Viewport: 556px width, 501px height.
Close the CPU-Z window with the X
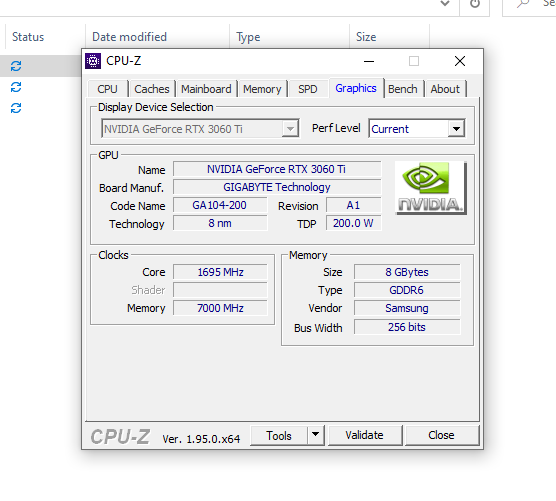tap(460, 61)
